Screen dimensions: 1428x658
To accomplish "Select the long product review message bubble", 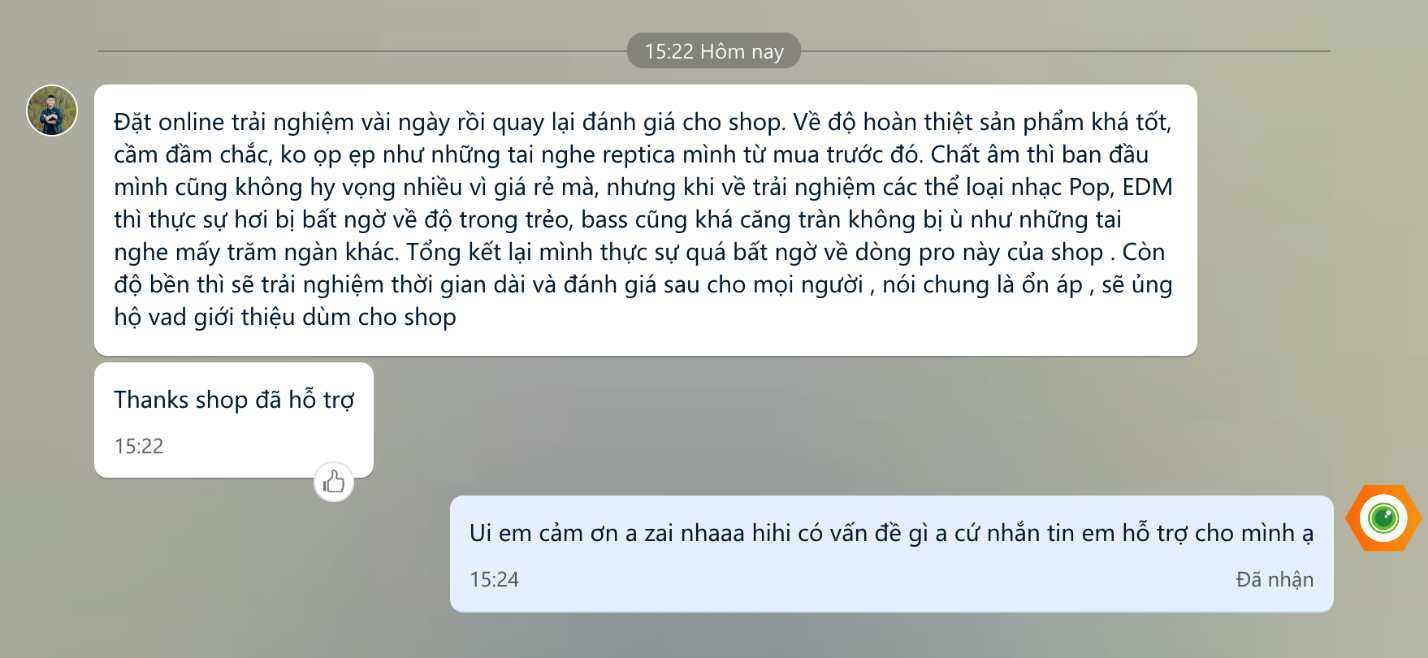I will pyautogui.click(x=645, y=220).
